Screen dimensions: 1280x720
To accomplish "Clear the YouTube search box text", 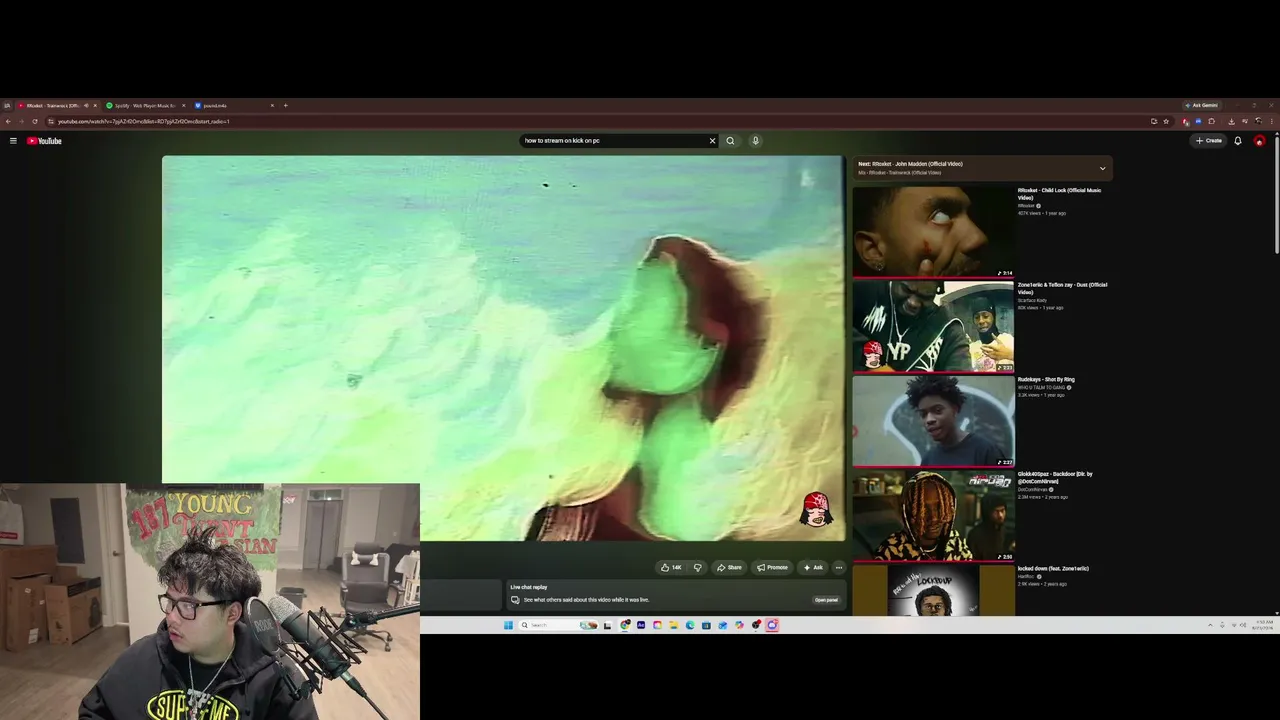I will point(712,141).
